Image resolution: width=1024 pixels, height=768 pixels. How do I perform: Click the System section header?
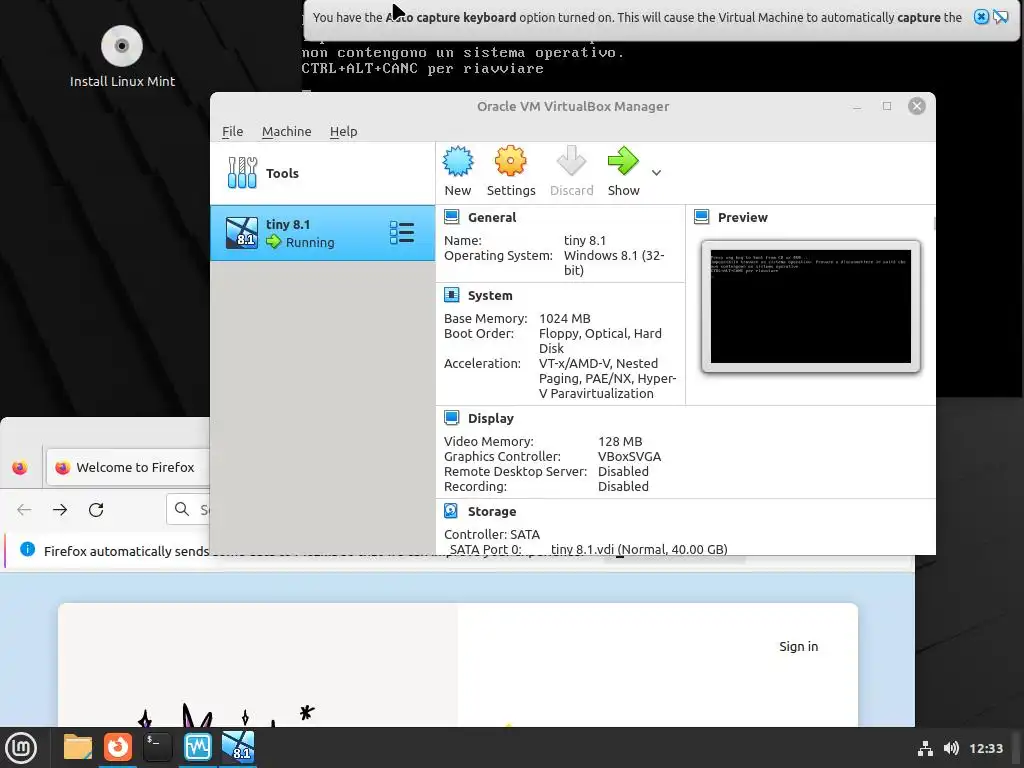coord(490,295)
